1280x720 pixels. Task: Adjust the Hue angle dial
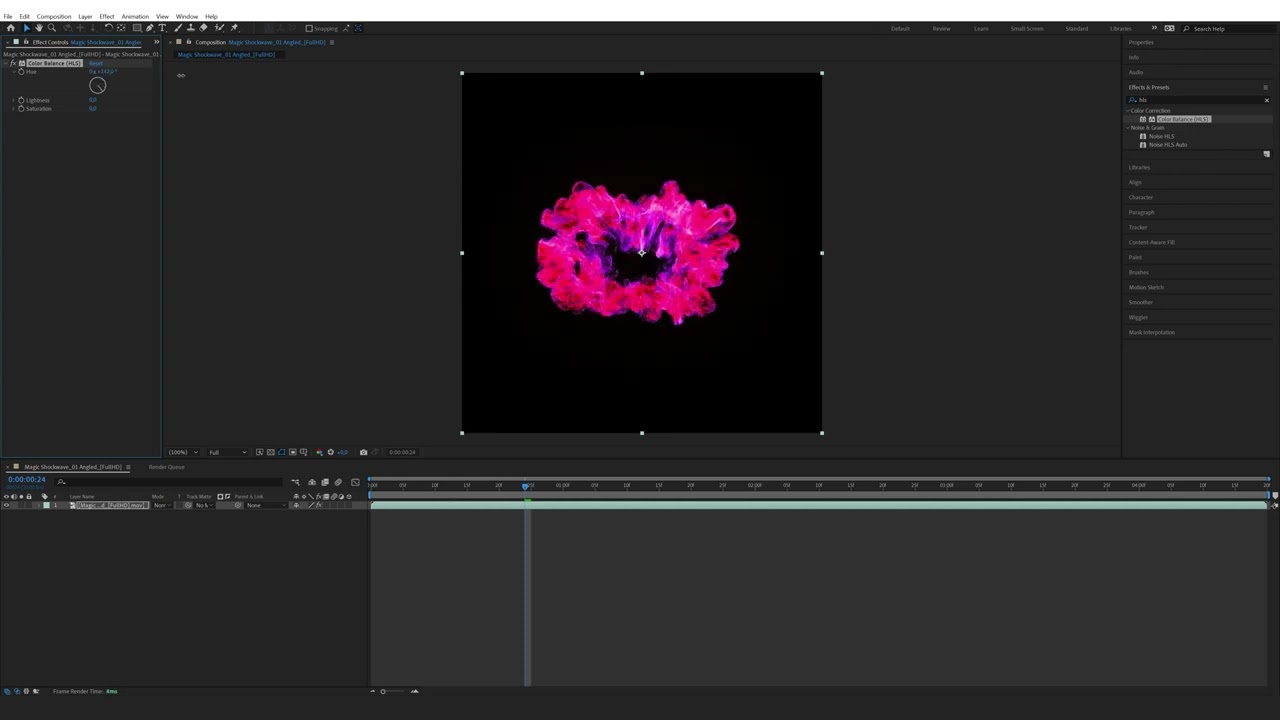98,85
